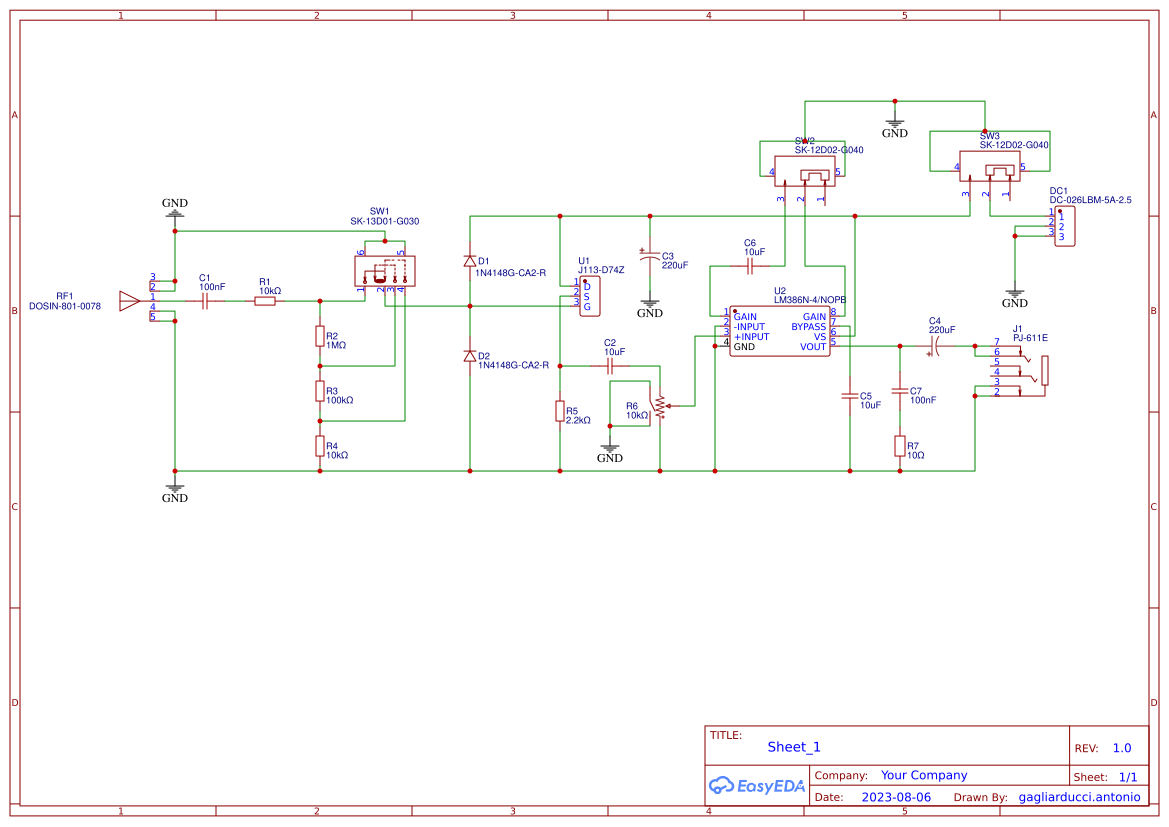Click the EasyEDA logo in title block
The image size is (1169, 827).
tap(756, 785)
